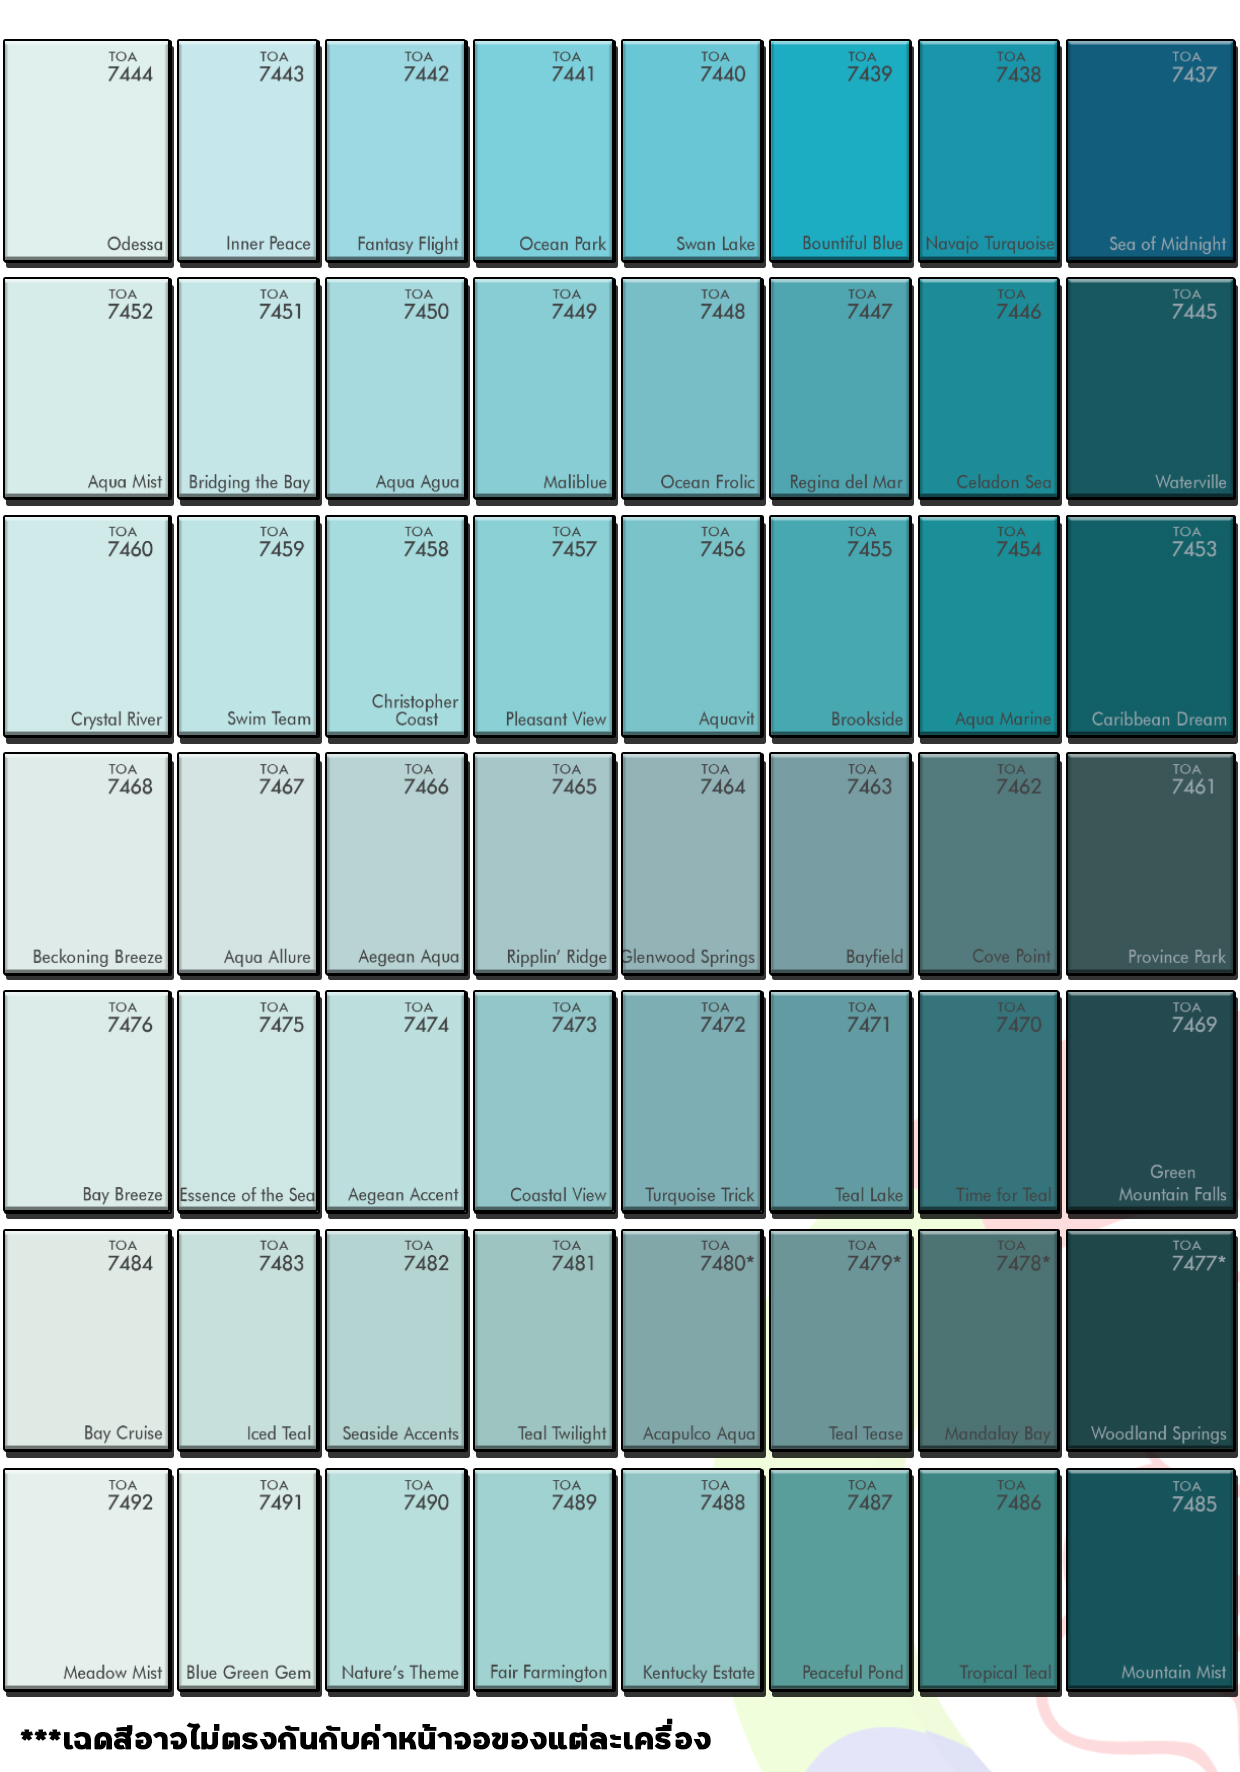1240x1772 pixels.
Task: Select the Fair Farmington 7489 swatch
Action: point(544,1581)
